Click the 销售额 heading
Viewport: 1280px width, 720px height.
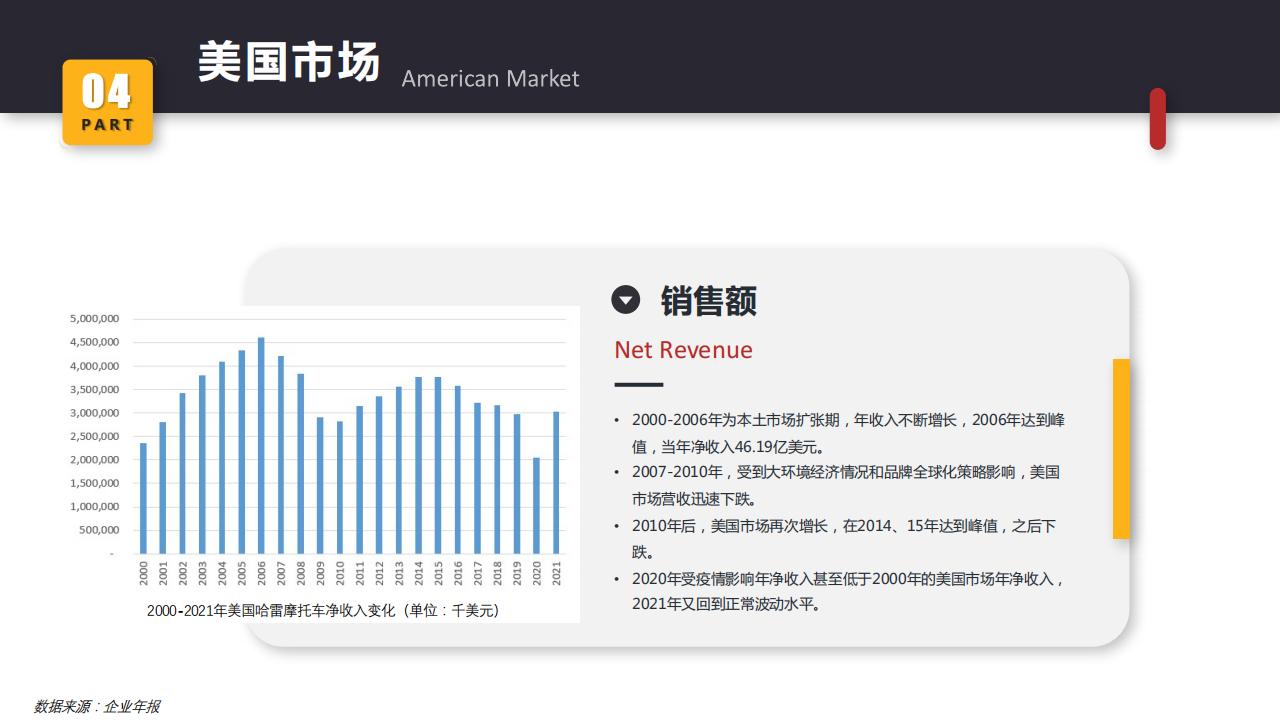[708, 300]
